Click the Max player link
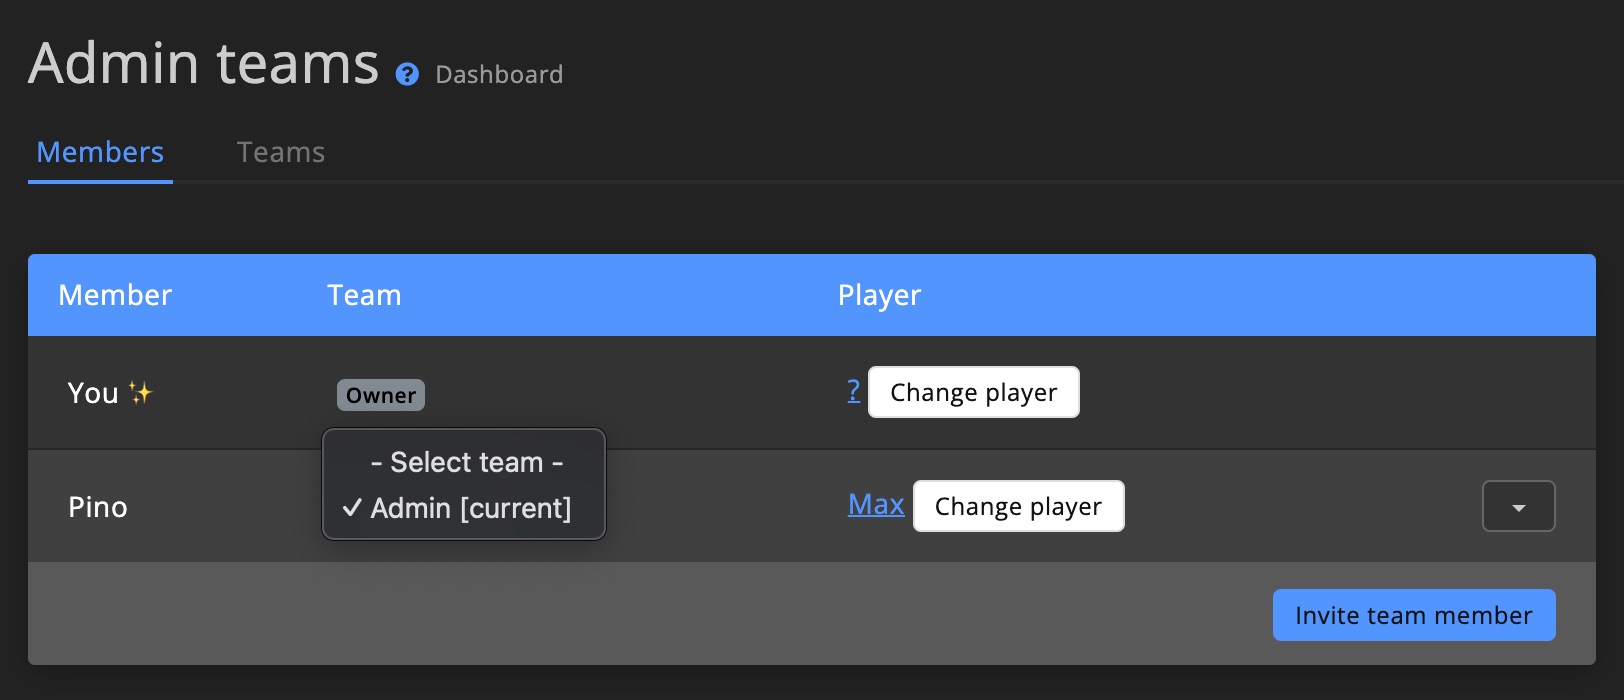The image size is (1624, 700). pos(875,505)
